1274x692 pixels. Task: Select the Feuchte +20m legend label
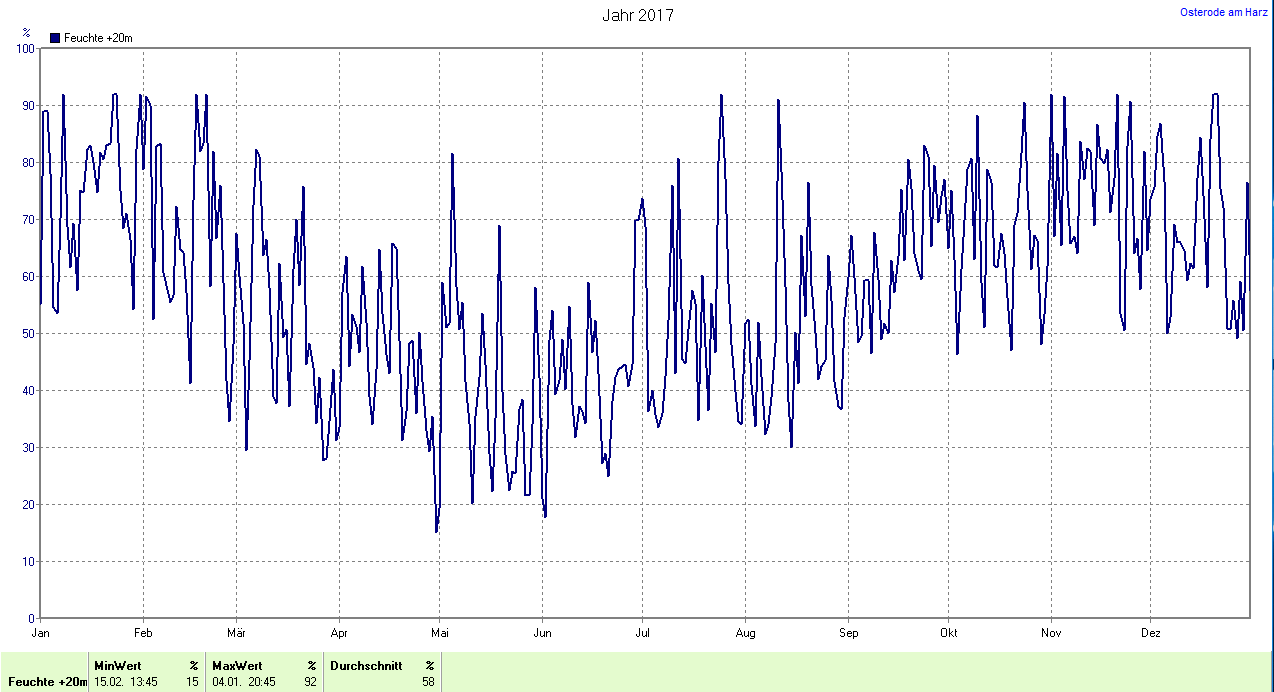coord(98,38)
